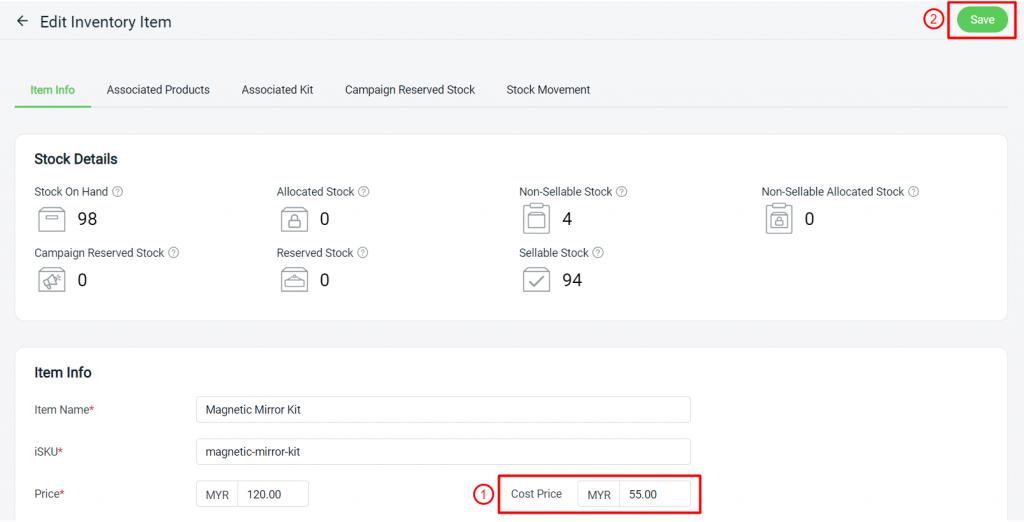Focus the iSKU input field

click(443, 452)
